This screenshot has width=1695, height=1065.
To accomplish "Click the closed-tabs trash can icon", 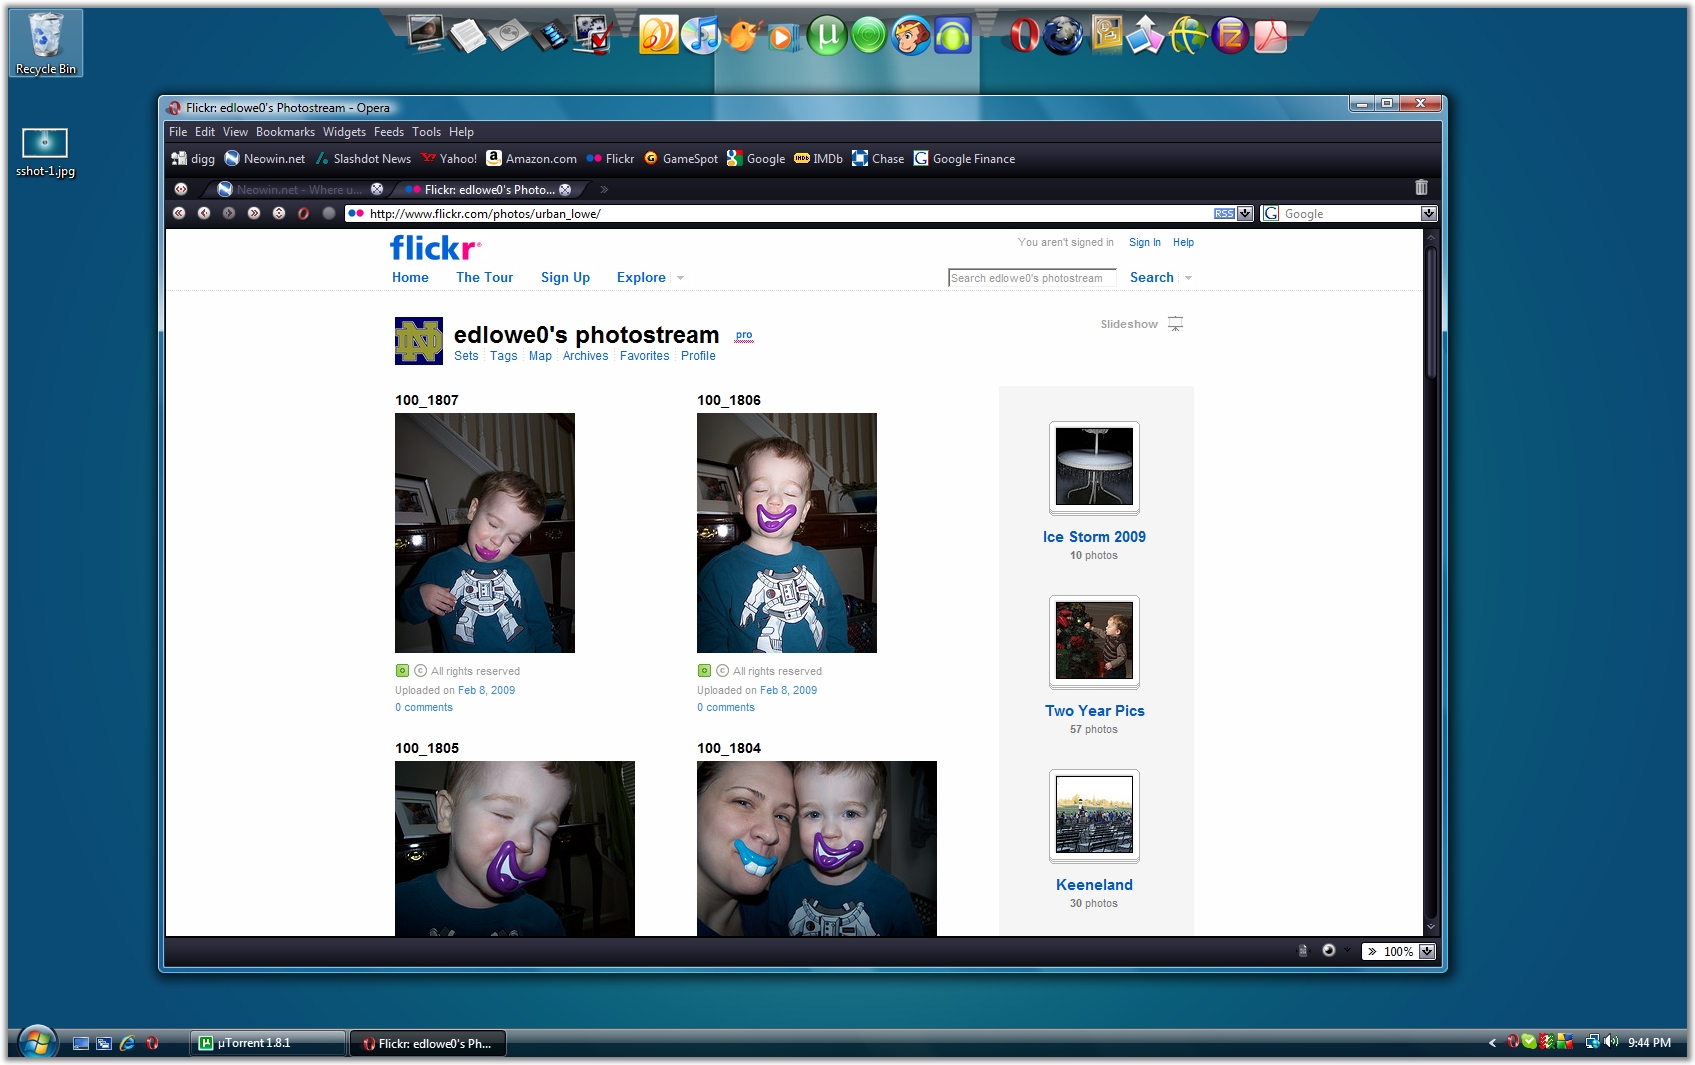I will (x=1421, y=188).
